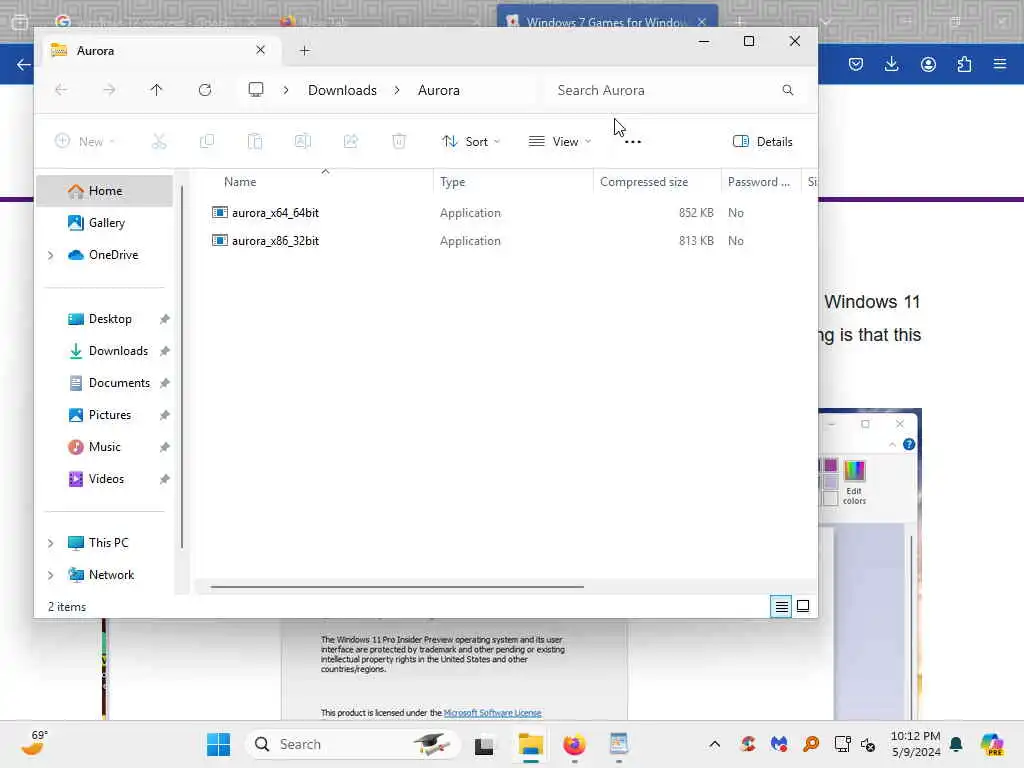Open the View dropdown menu
1024x768 pixels.
[x=560, y=142]
